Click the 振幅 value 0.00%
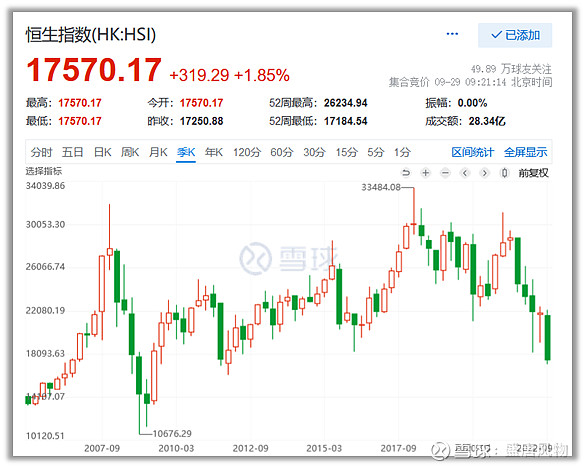585x468 pixels. [472, 103]
